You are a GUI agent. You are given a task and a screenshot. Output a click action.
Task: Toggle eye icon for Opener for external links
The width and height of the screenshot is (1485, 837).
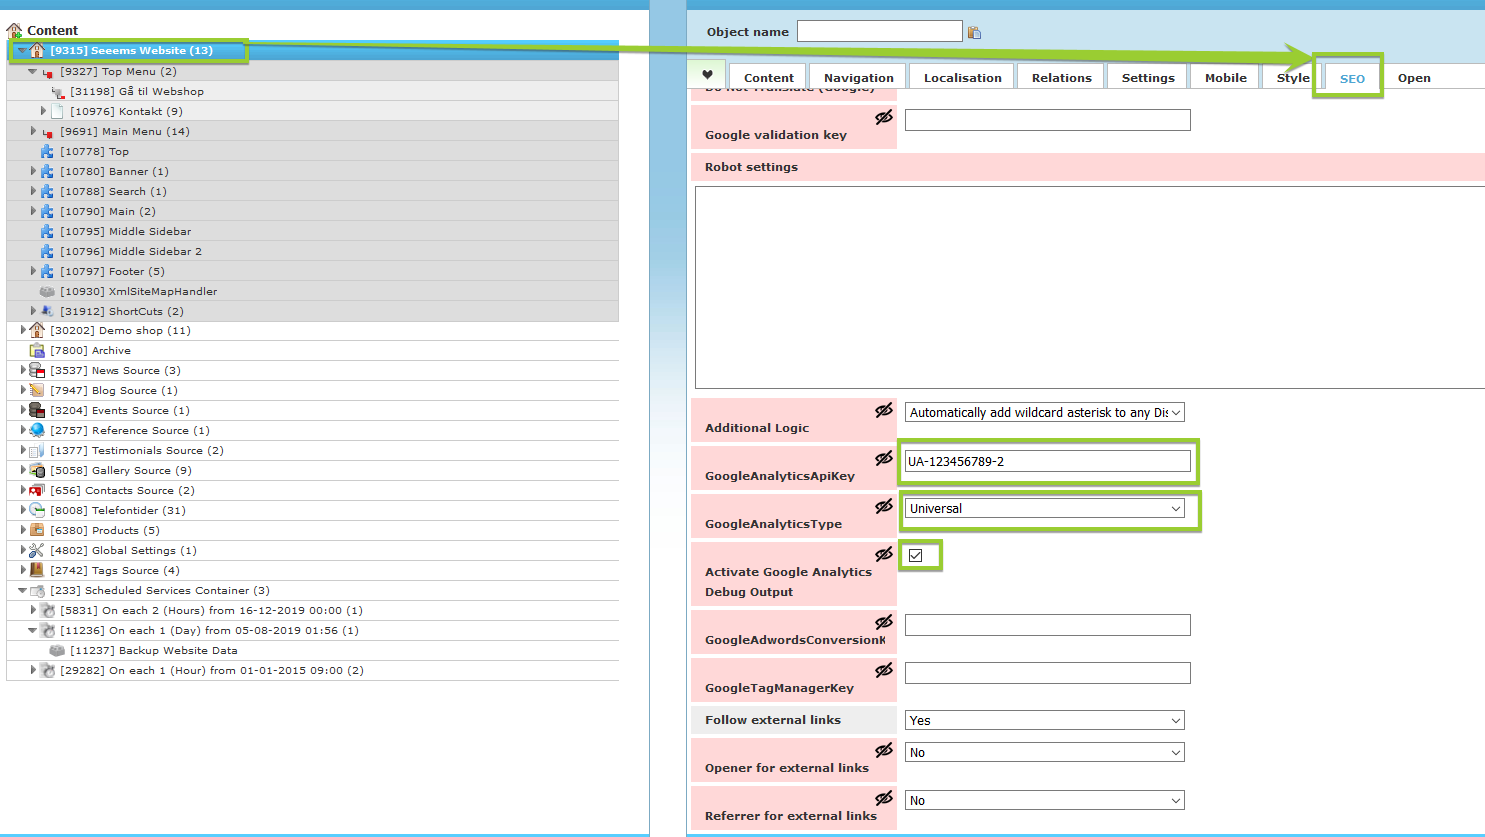coord(884,750)
